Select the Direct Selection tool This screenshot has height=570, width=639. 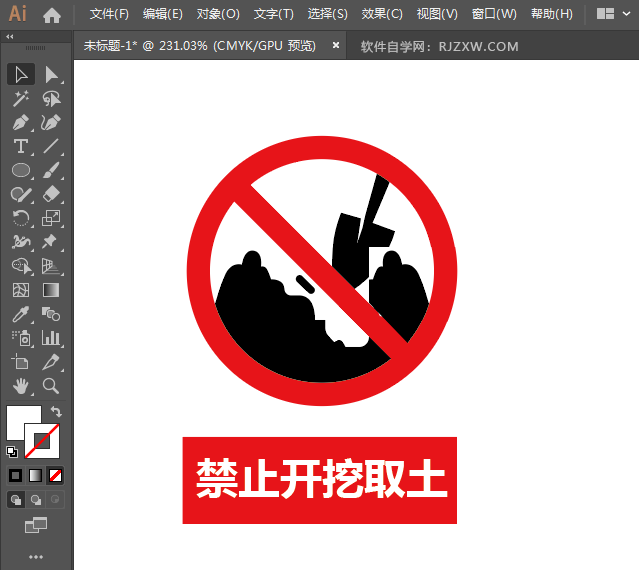(51, 75)
